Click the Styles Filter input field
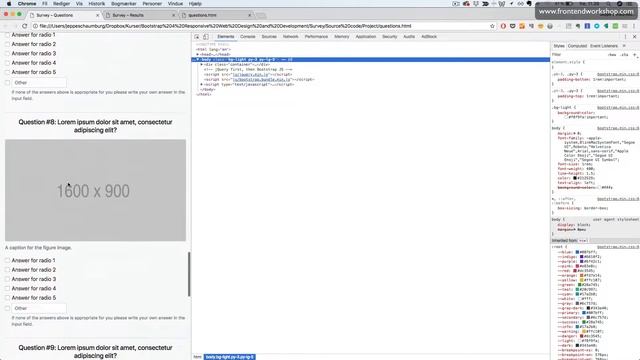640x360 pixels. (579, 55)
